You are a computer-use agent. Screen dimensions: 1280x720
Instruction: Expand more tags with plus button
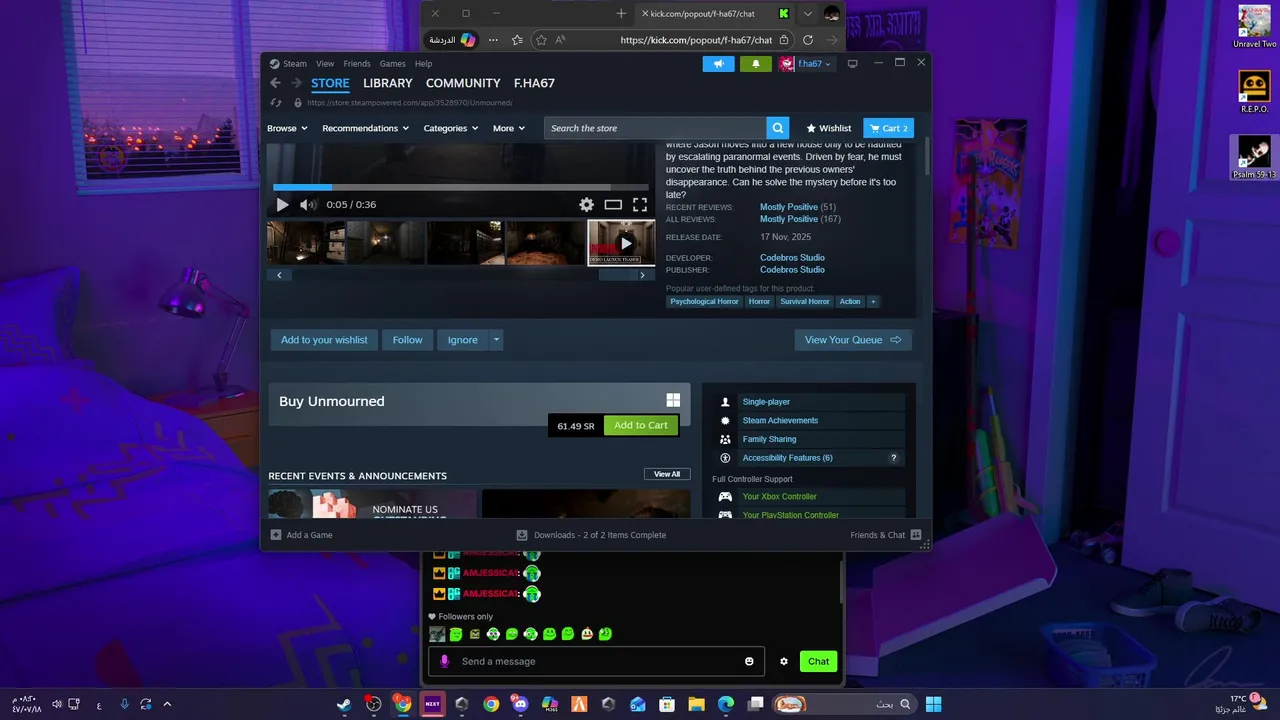tap(873, 301)
